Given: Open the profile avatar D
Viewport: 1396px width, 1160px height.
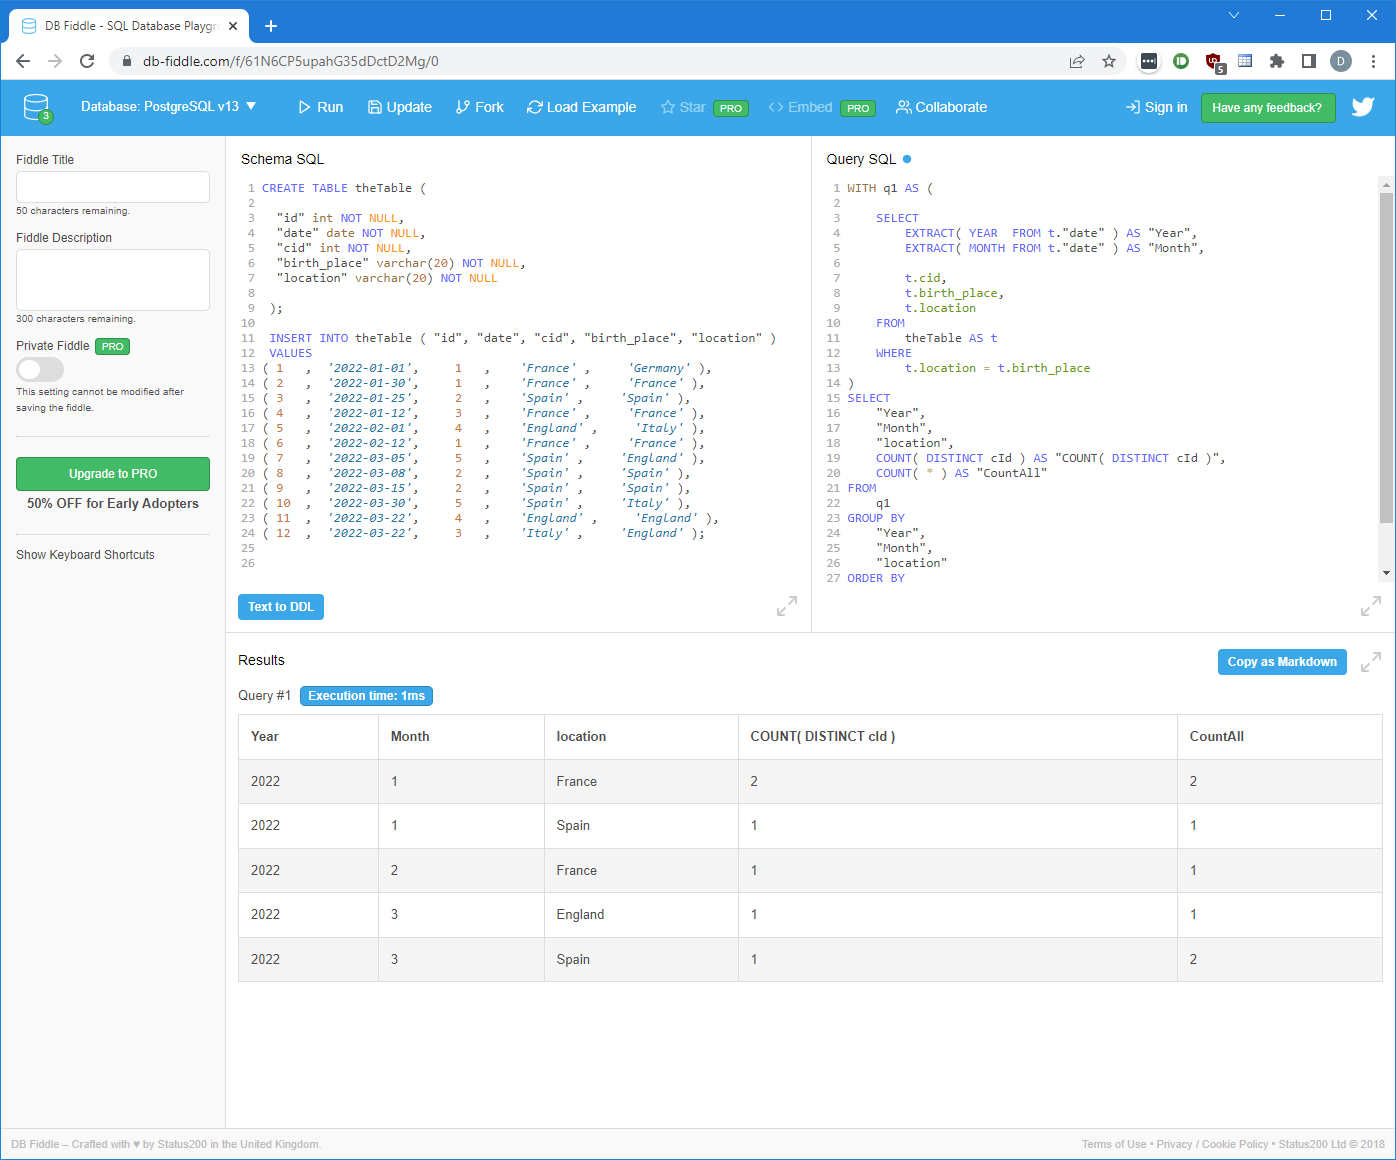Looking at the screenshot, I should coord(1341,61).
